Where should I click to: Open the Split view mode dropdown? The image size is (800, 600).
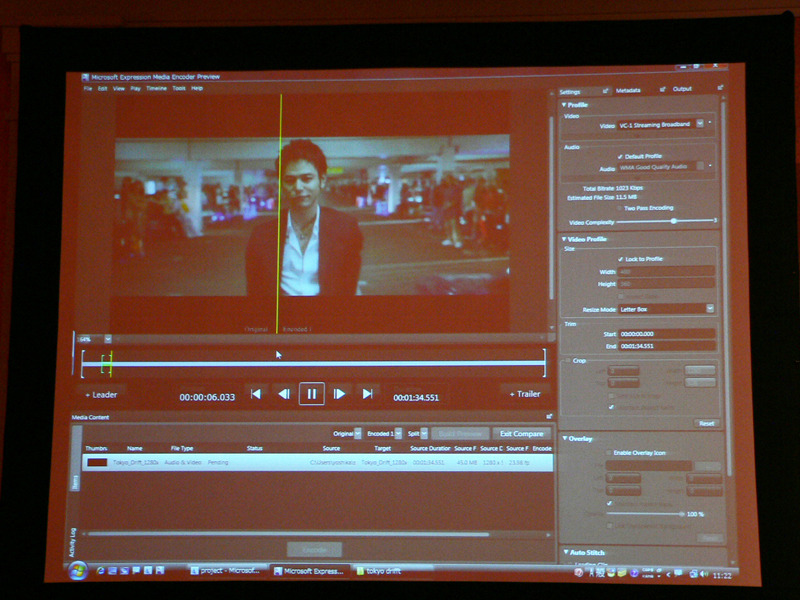(x=424, y=434)
